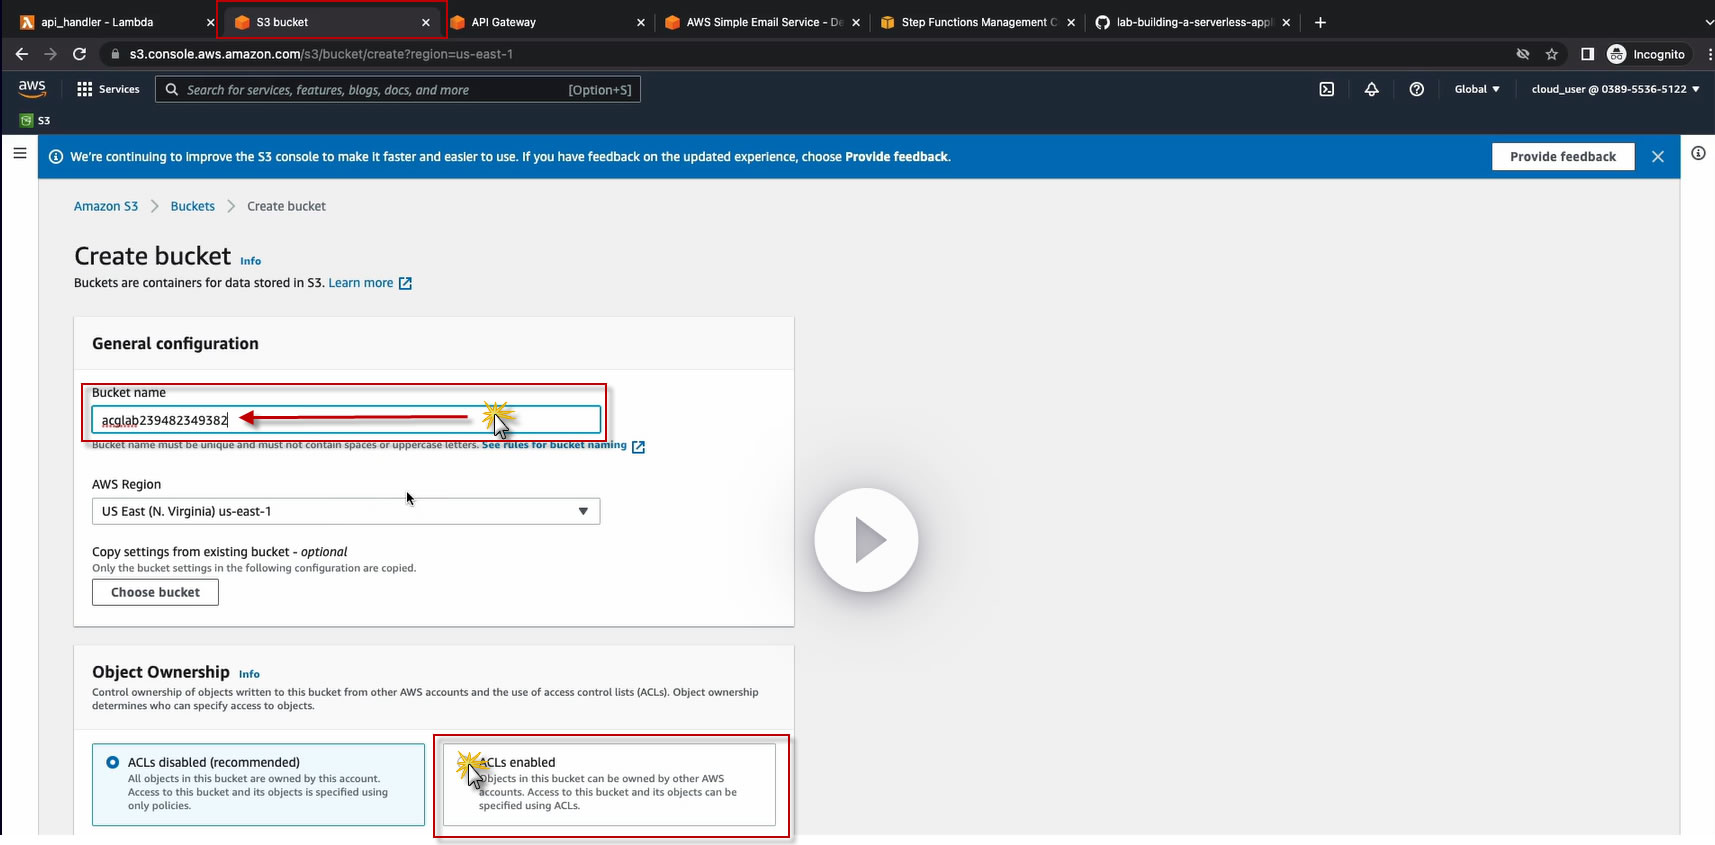This screenshot has width=1715, height=845.
Task: Play the video with the center play button
Action: 866,540
